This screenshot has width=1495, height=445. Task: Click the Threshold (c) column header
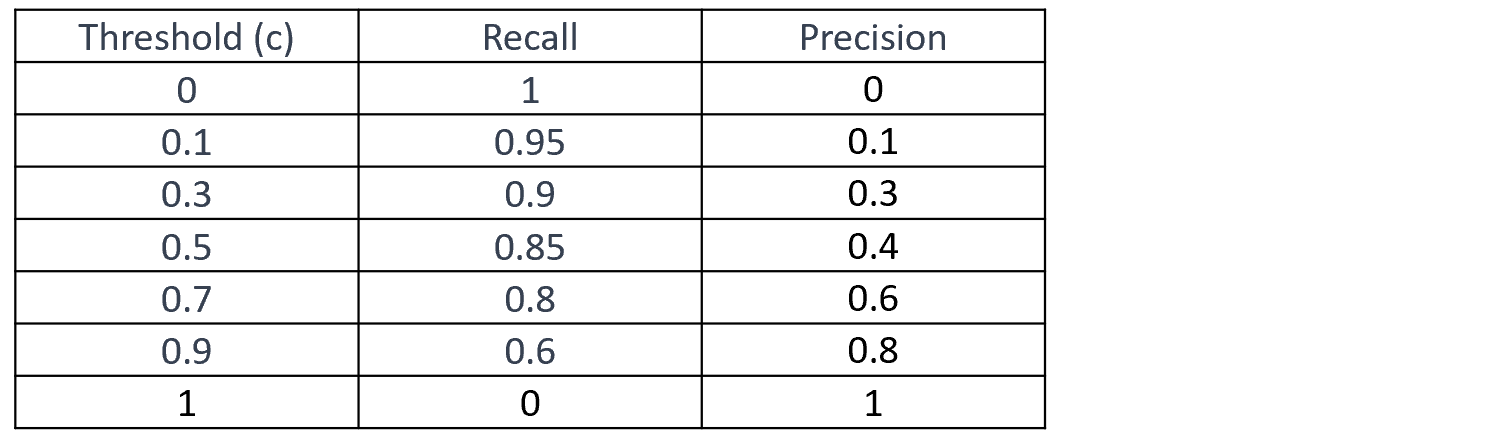pyautogui.click(x=186, y=37)
